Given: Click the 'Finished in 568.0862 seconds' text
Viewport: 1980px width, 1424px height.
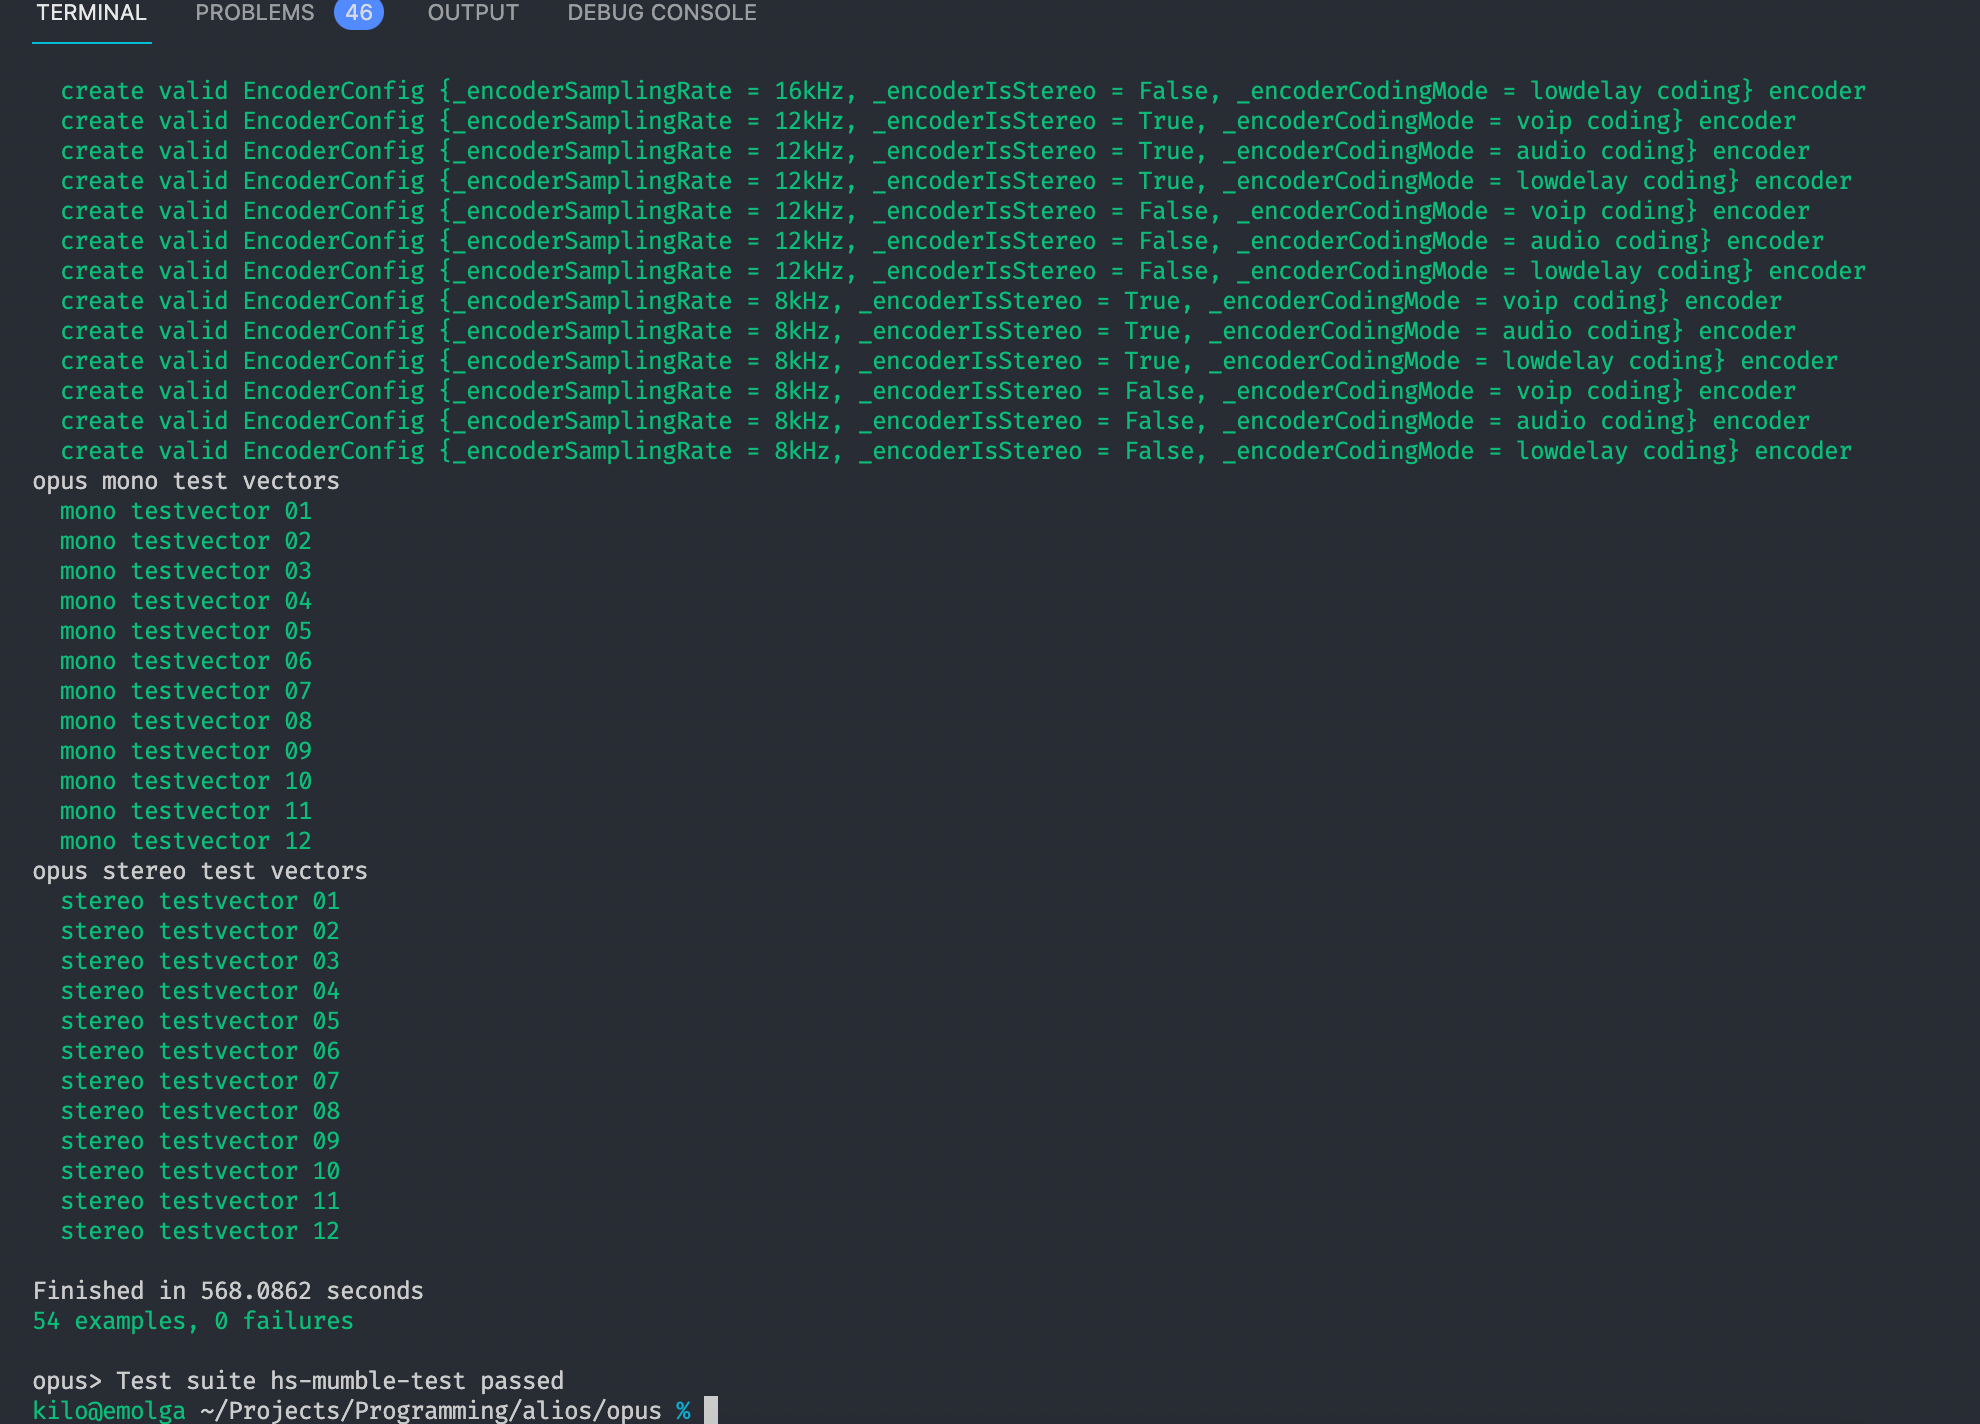Looking at the screenshot, I should (228, 1291).
